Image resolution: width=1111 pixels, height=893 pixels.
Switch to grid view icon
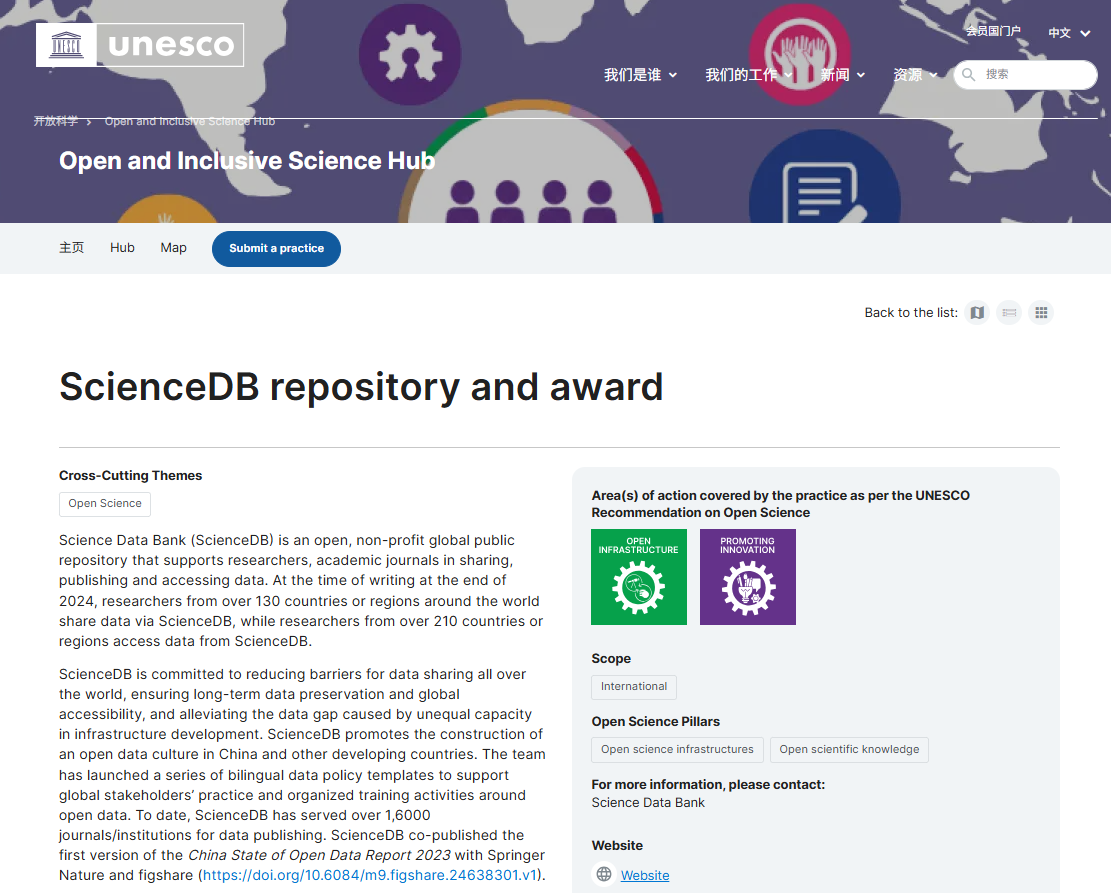(x=1041, y=313)
